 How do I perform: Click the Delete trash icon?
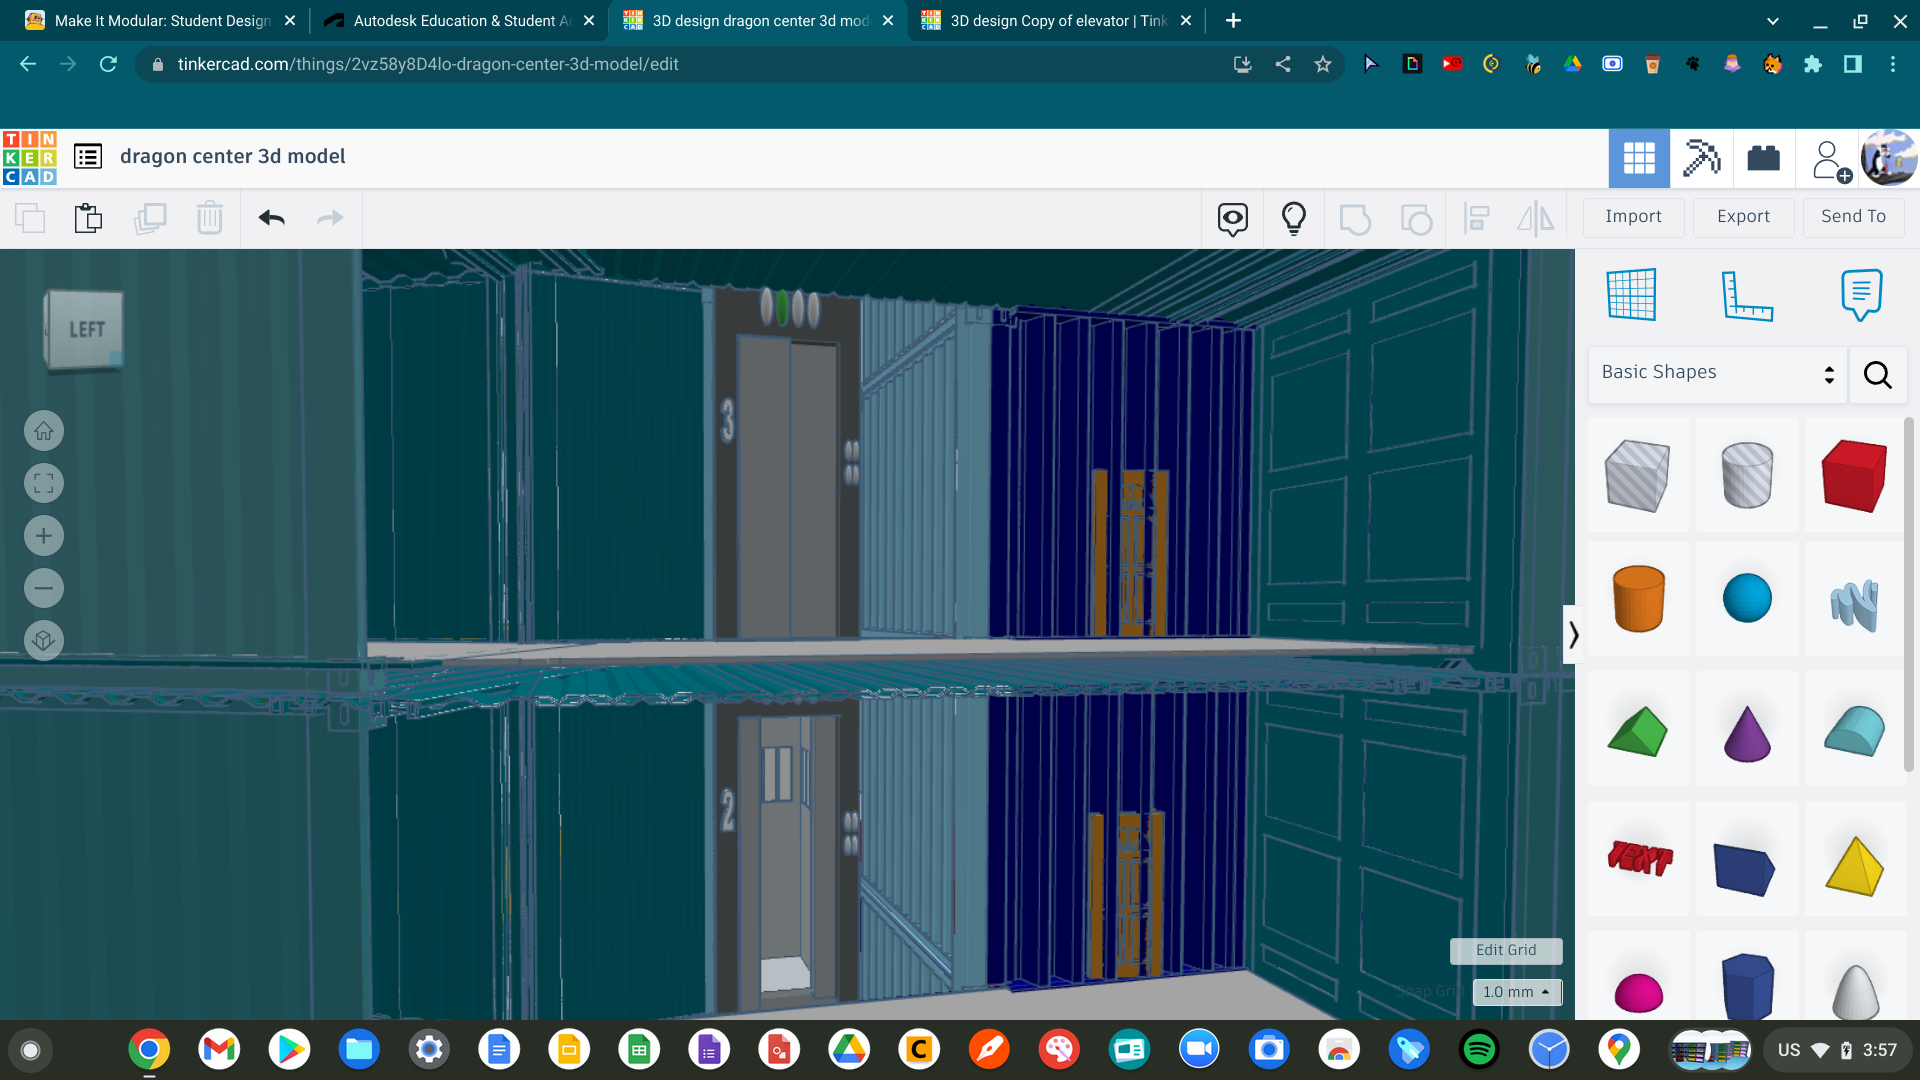pyautogui.click(x=210, y=218)
